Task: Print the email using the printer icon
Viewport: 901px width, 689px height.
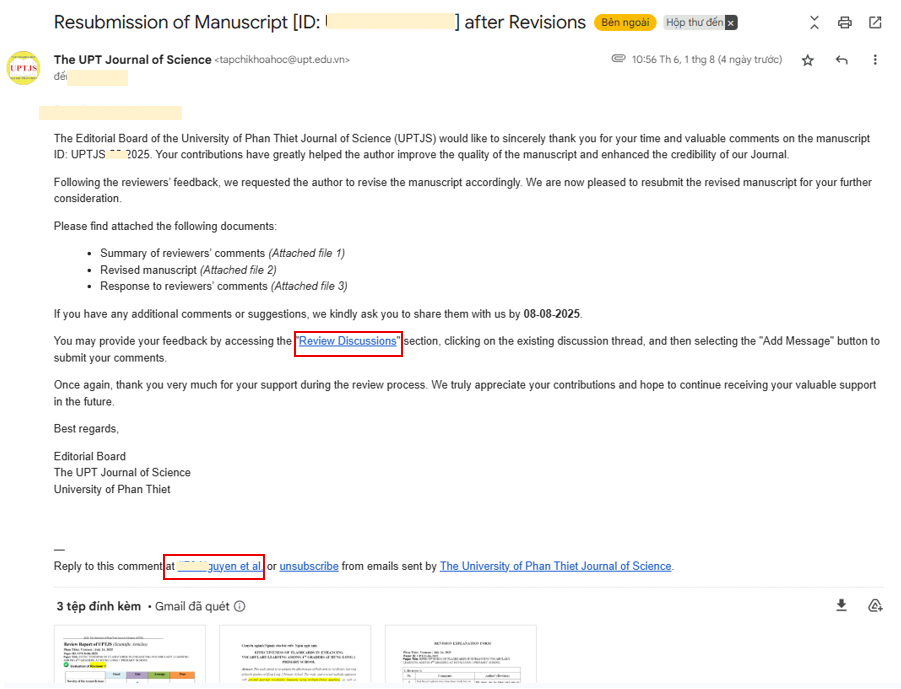Action: (845, 22)
